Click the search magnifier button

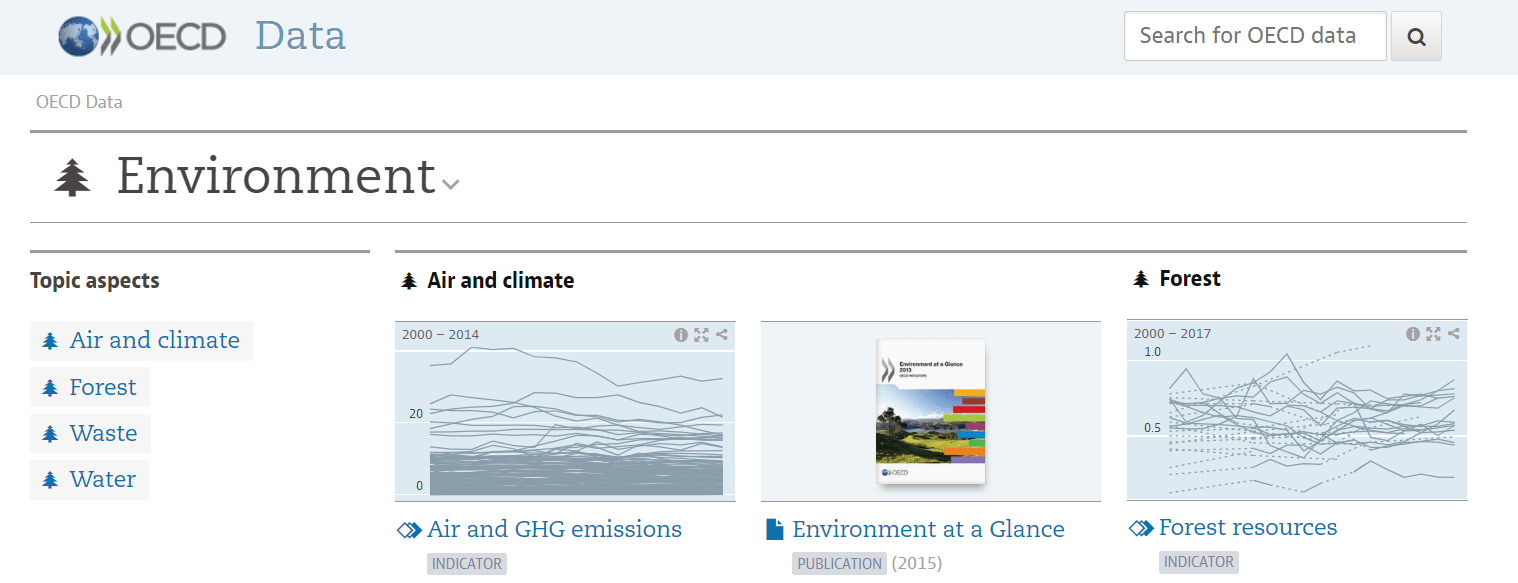1416,37
